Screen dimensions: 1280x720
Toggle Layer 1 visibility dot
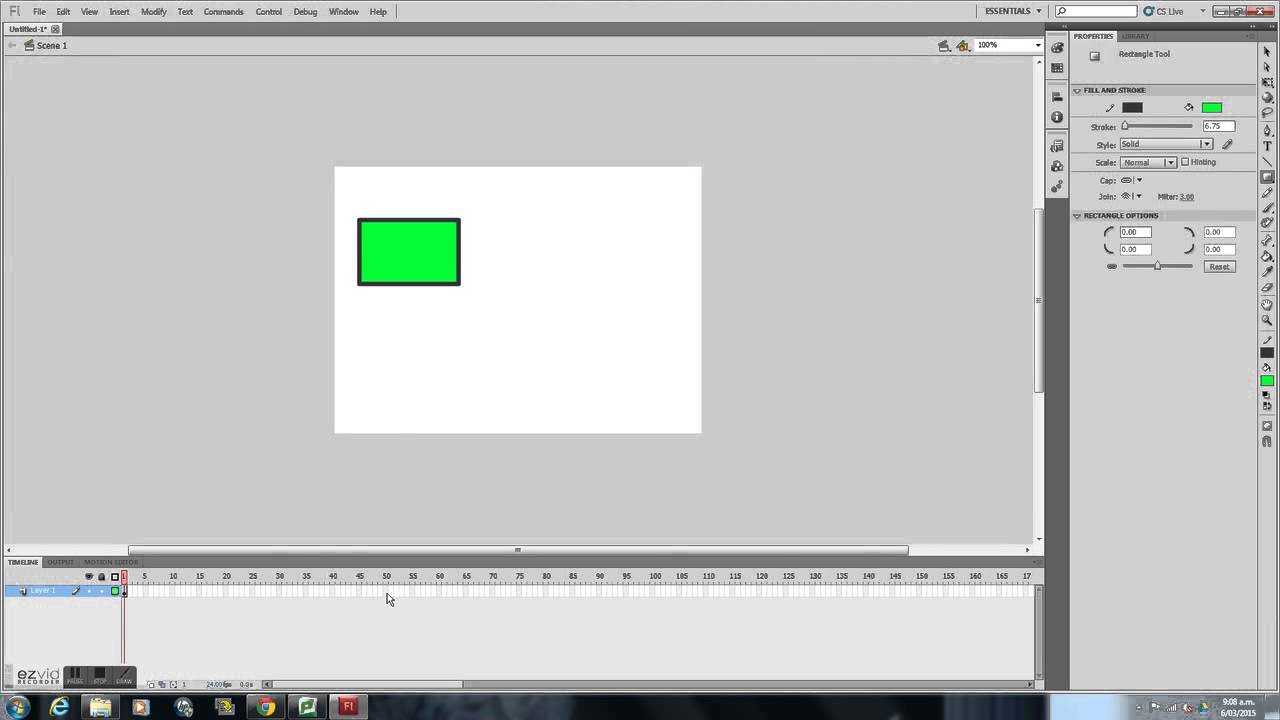[x=88, y=591]
